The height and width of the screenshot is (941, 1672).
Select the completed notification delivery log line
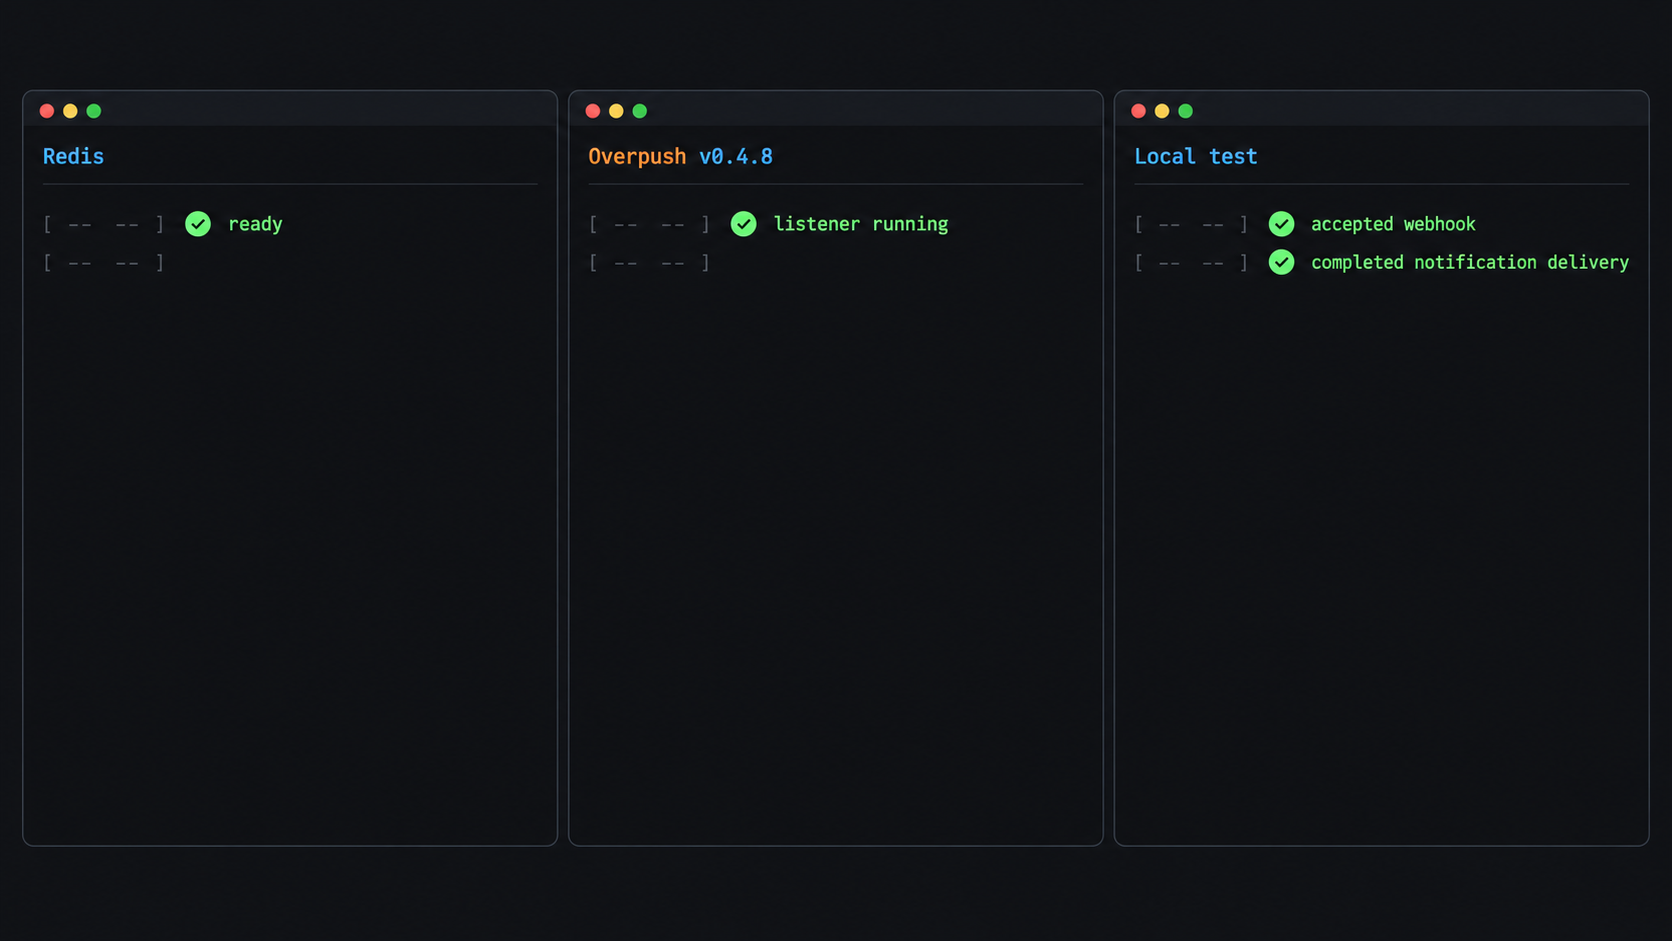[x=1470, y=262]
